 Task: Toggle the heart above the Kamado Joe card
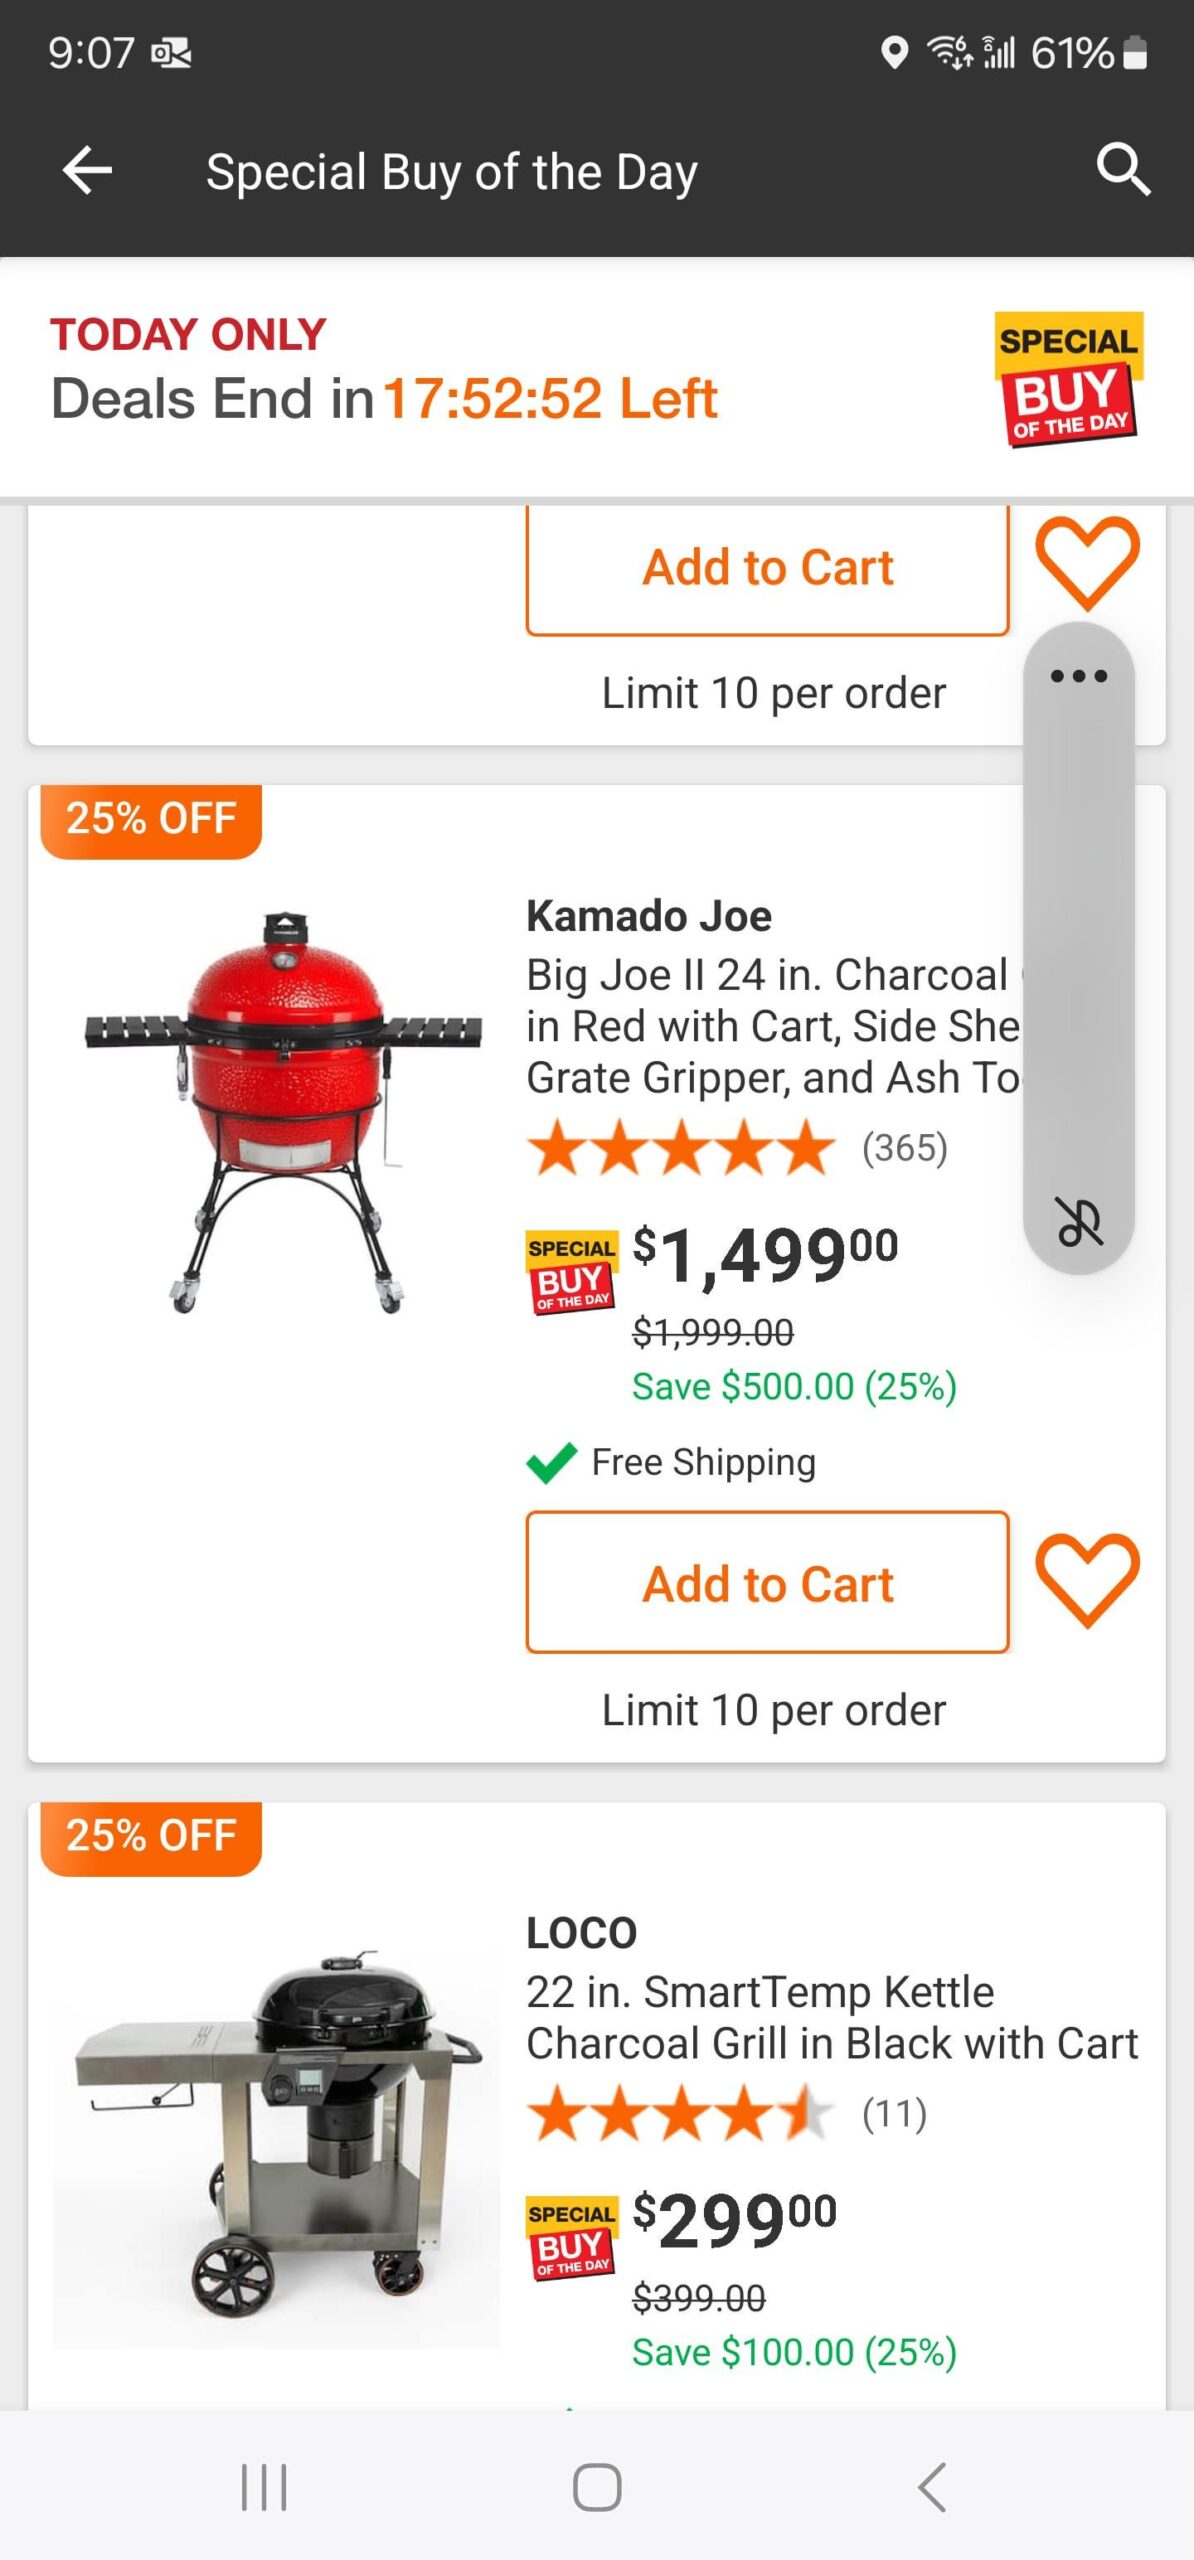[x=1087, y=564]
